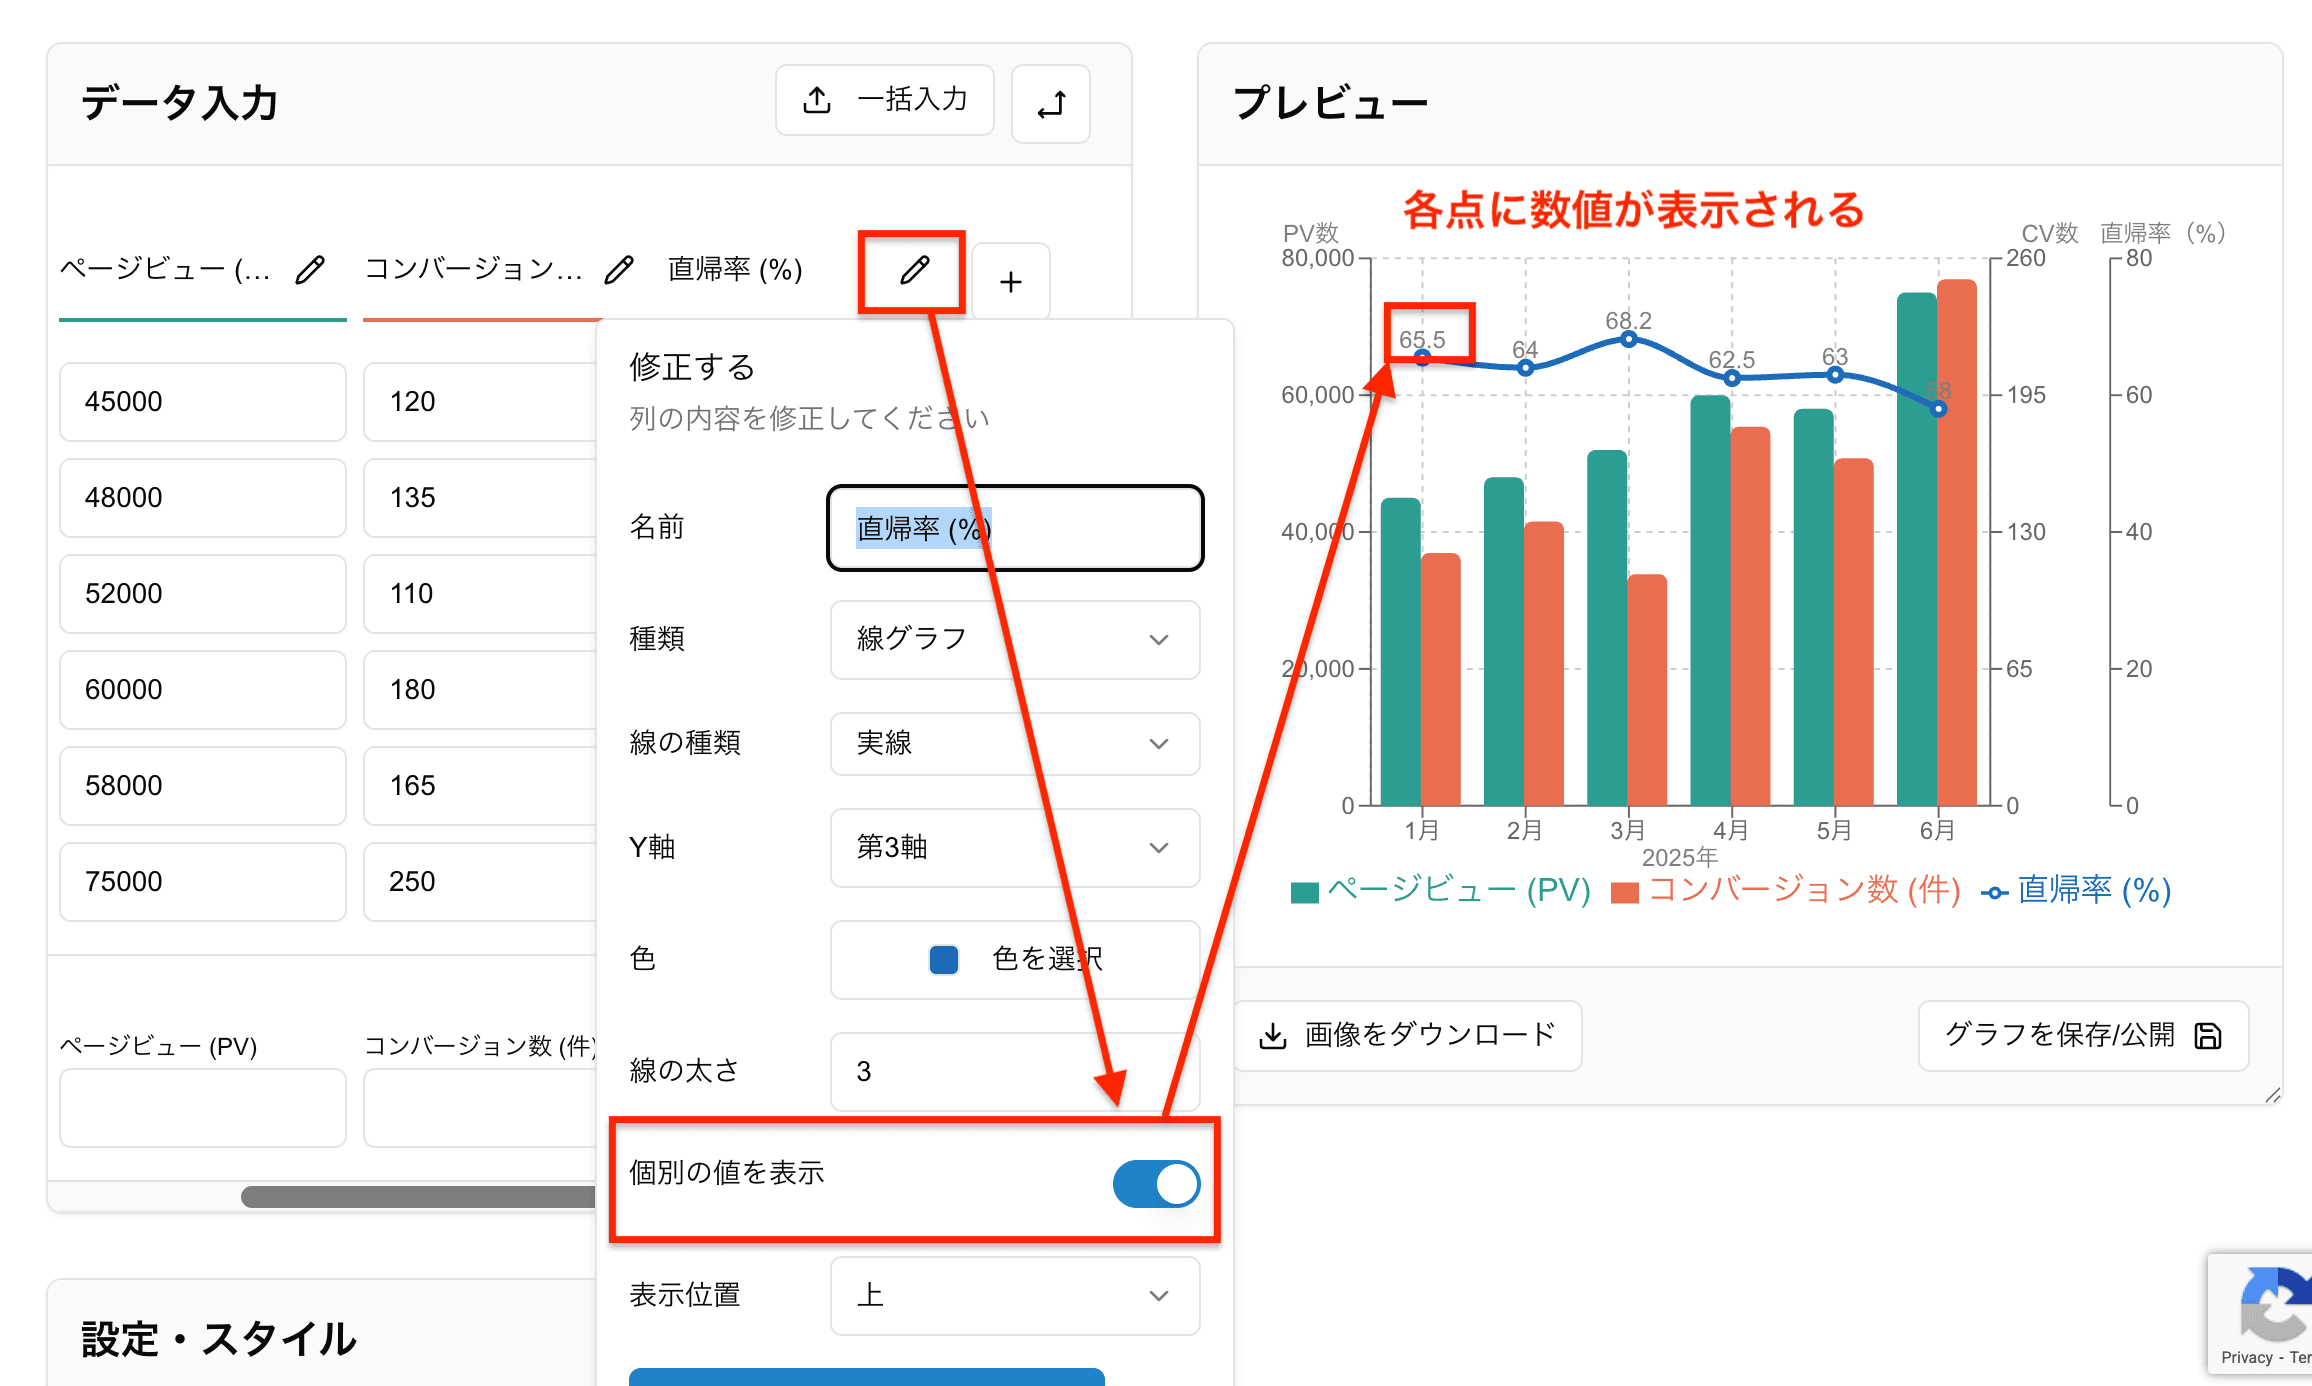The image size is (2312, 1386).
Task: Open the 種類 dropdown showing 線グラフ
Action: [1014, 639]
